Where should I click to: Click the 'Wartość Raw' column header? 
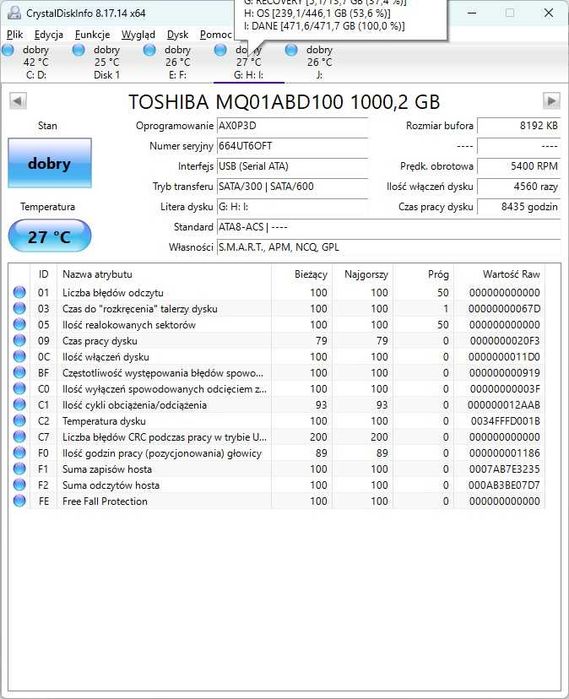pos(499,274)
